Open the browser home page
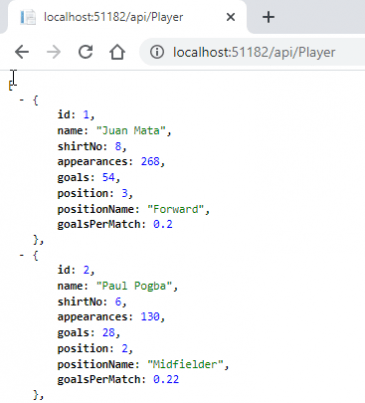The image size is (365, 403). [117, 52]
